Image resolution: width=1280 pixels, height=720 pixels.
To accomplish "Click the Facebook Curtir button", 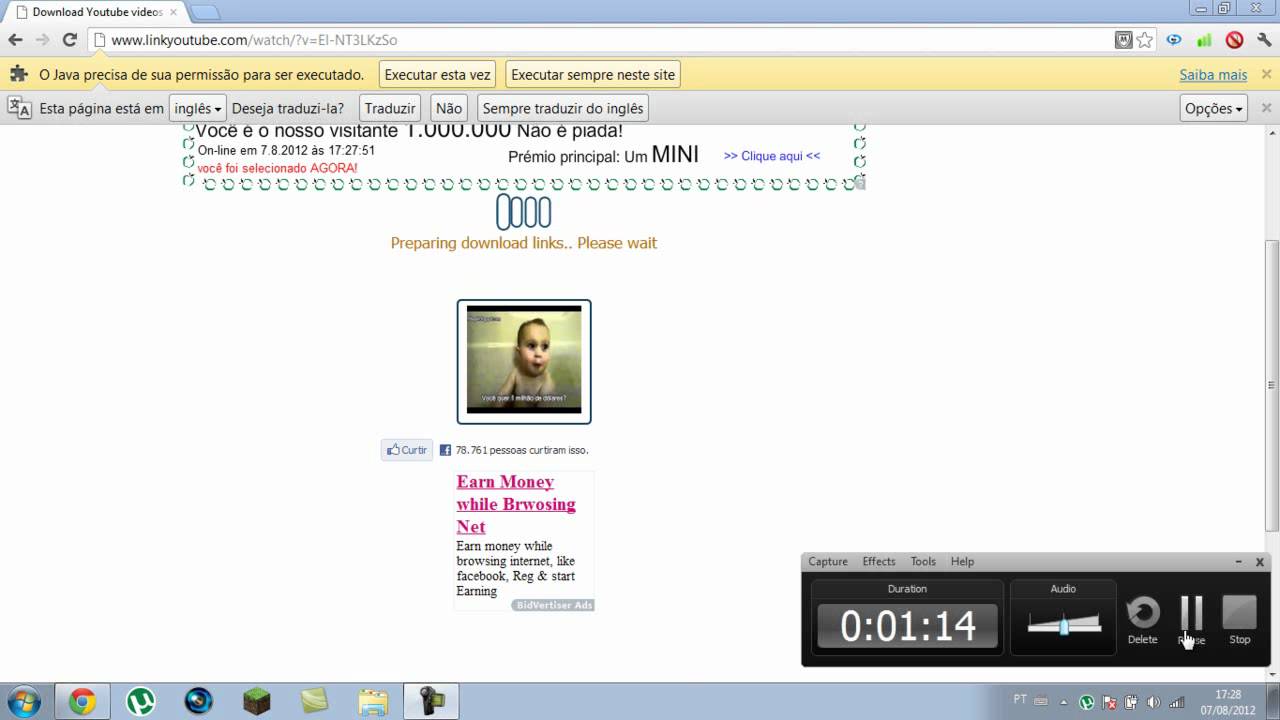I will point(407,450).
